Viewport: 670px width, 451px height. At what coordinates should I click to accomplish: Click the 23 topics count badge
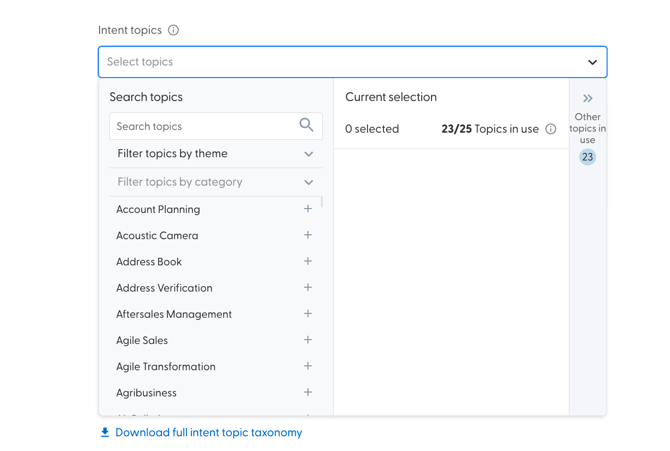click(x=588, y=157)
